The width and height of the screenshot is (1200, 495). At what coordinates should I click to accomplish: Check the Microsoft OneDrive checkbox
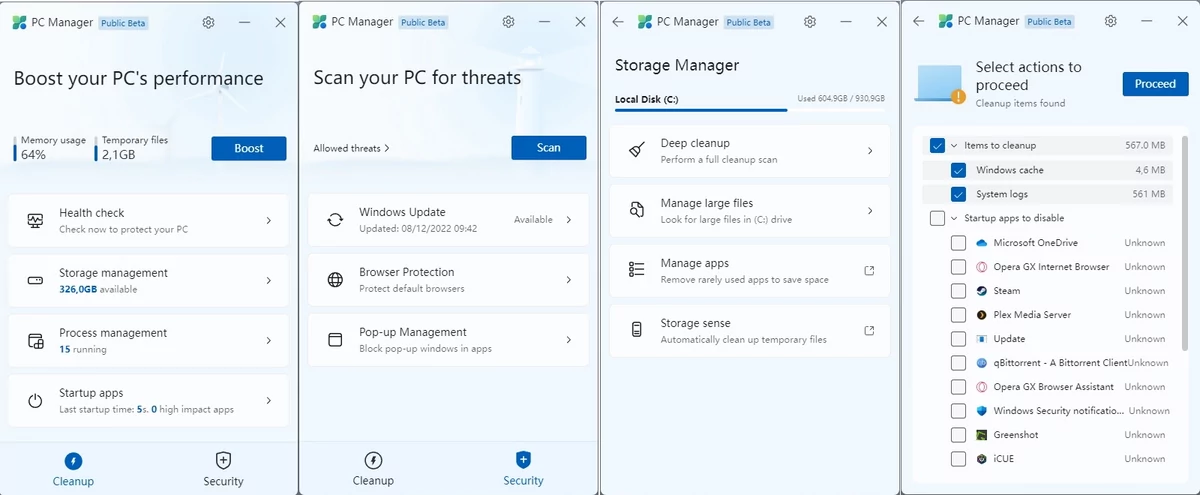(x=958, y=243)
